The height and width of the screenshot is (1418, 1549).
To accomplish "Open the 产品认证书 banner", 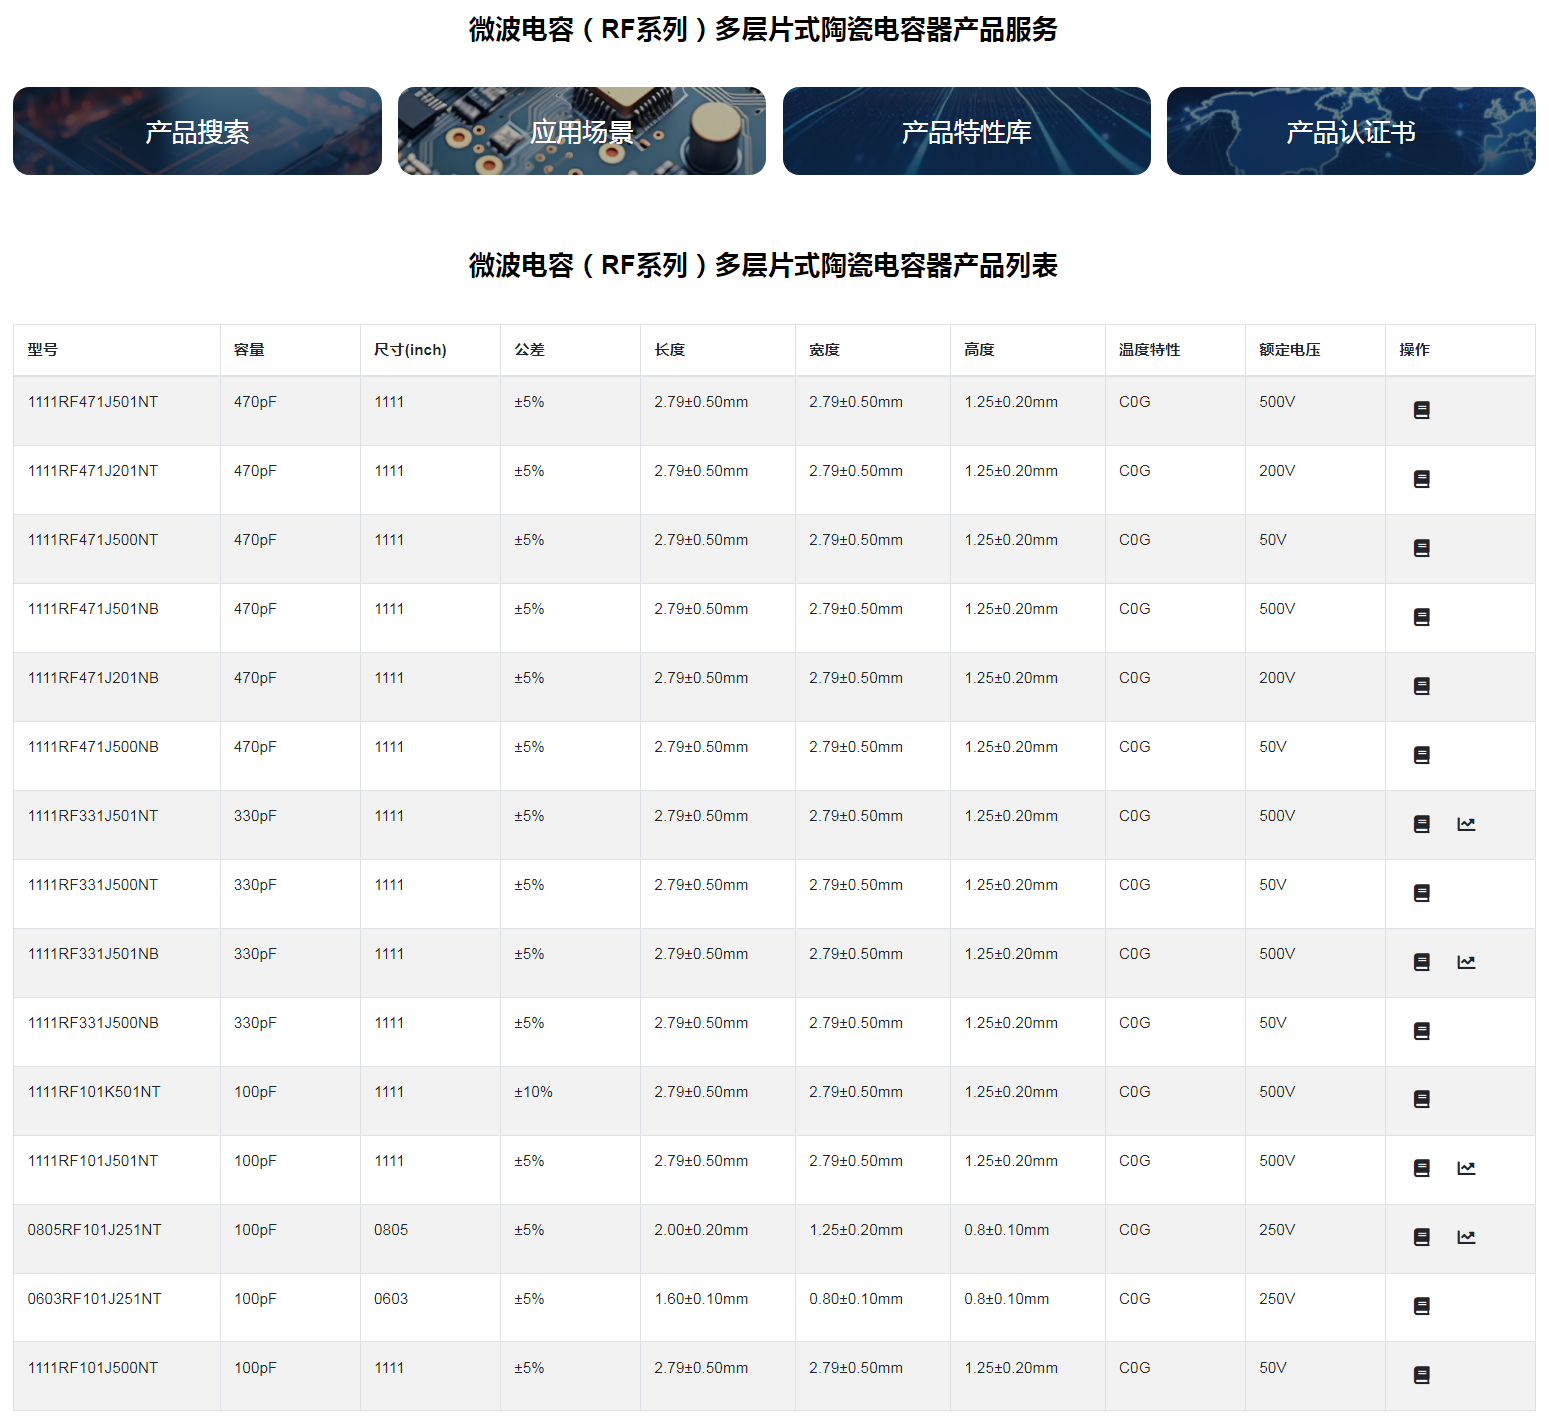I will click(1350, 131).
